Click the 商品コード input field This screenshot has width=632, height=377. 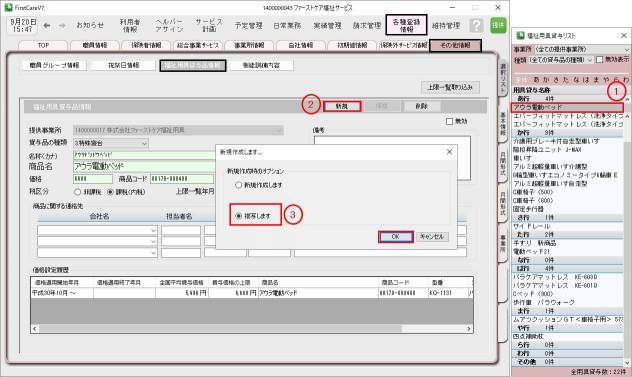point(182,179)
